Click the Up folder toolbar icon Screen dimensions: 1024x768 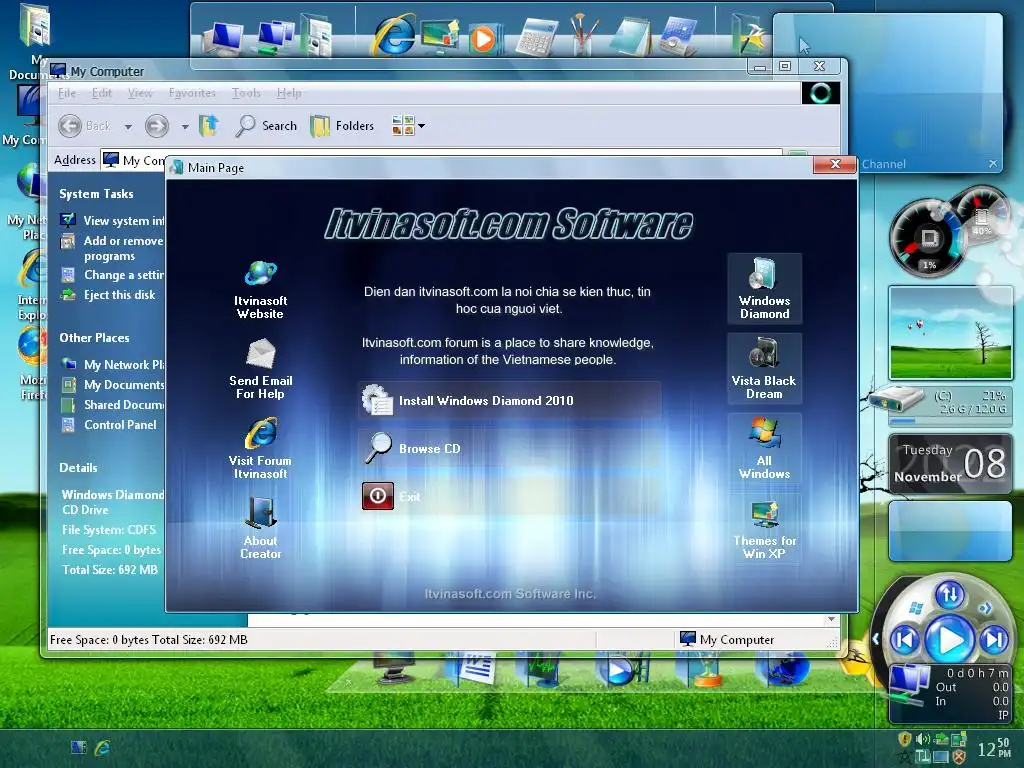coord(208,125)
